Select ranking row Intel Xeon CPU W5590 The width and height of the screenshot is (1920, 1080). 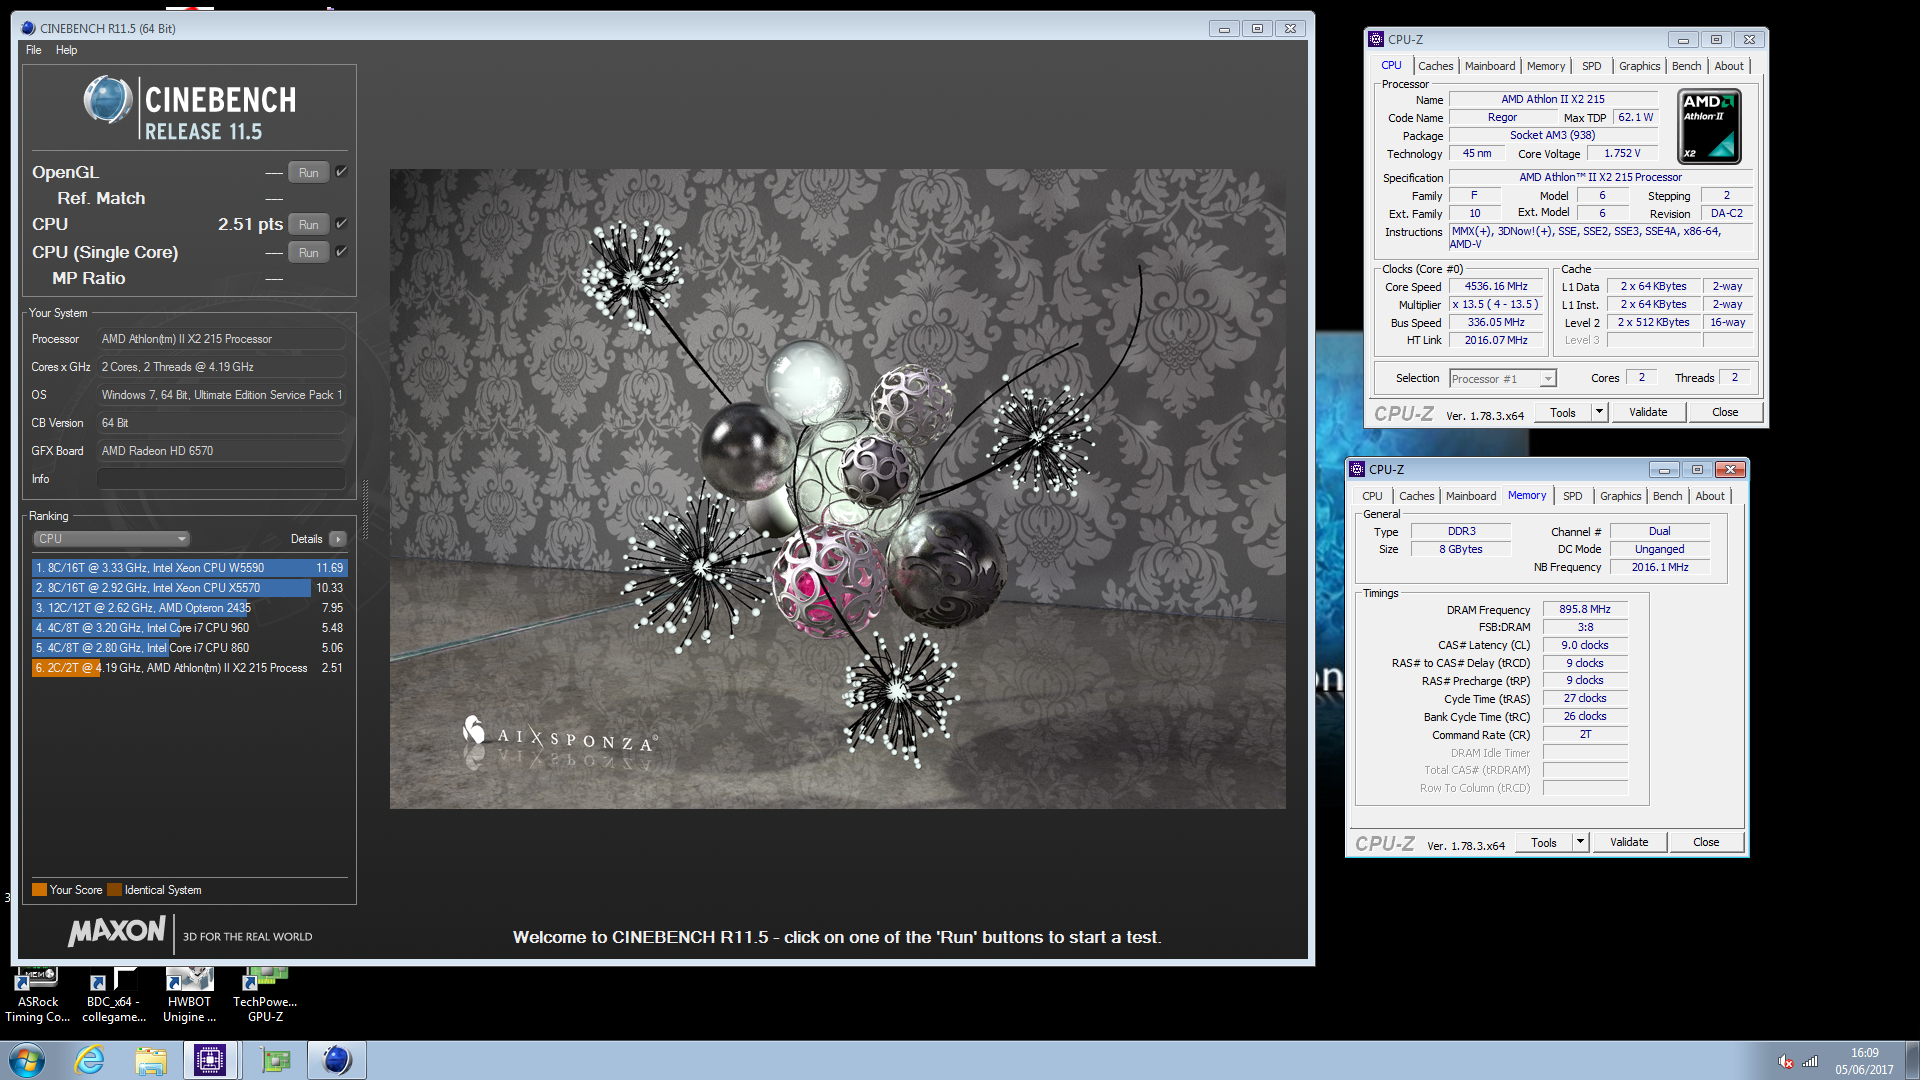(x=189, y=568)
